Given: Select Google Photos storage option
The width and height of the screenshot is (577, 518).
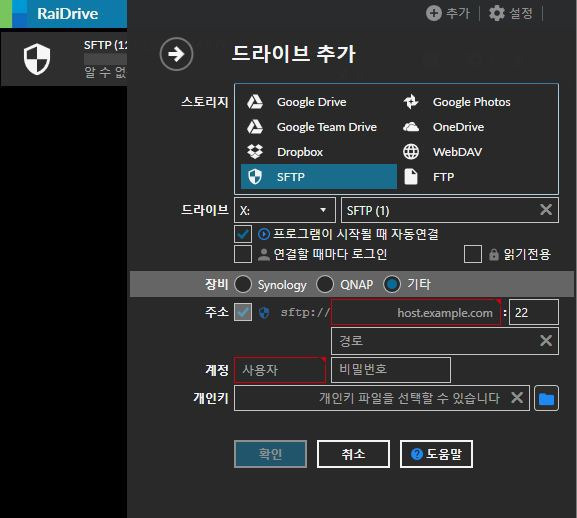Looking at the screenshot, I should [475, 102].
